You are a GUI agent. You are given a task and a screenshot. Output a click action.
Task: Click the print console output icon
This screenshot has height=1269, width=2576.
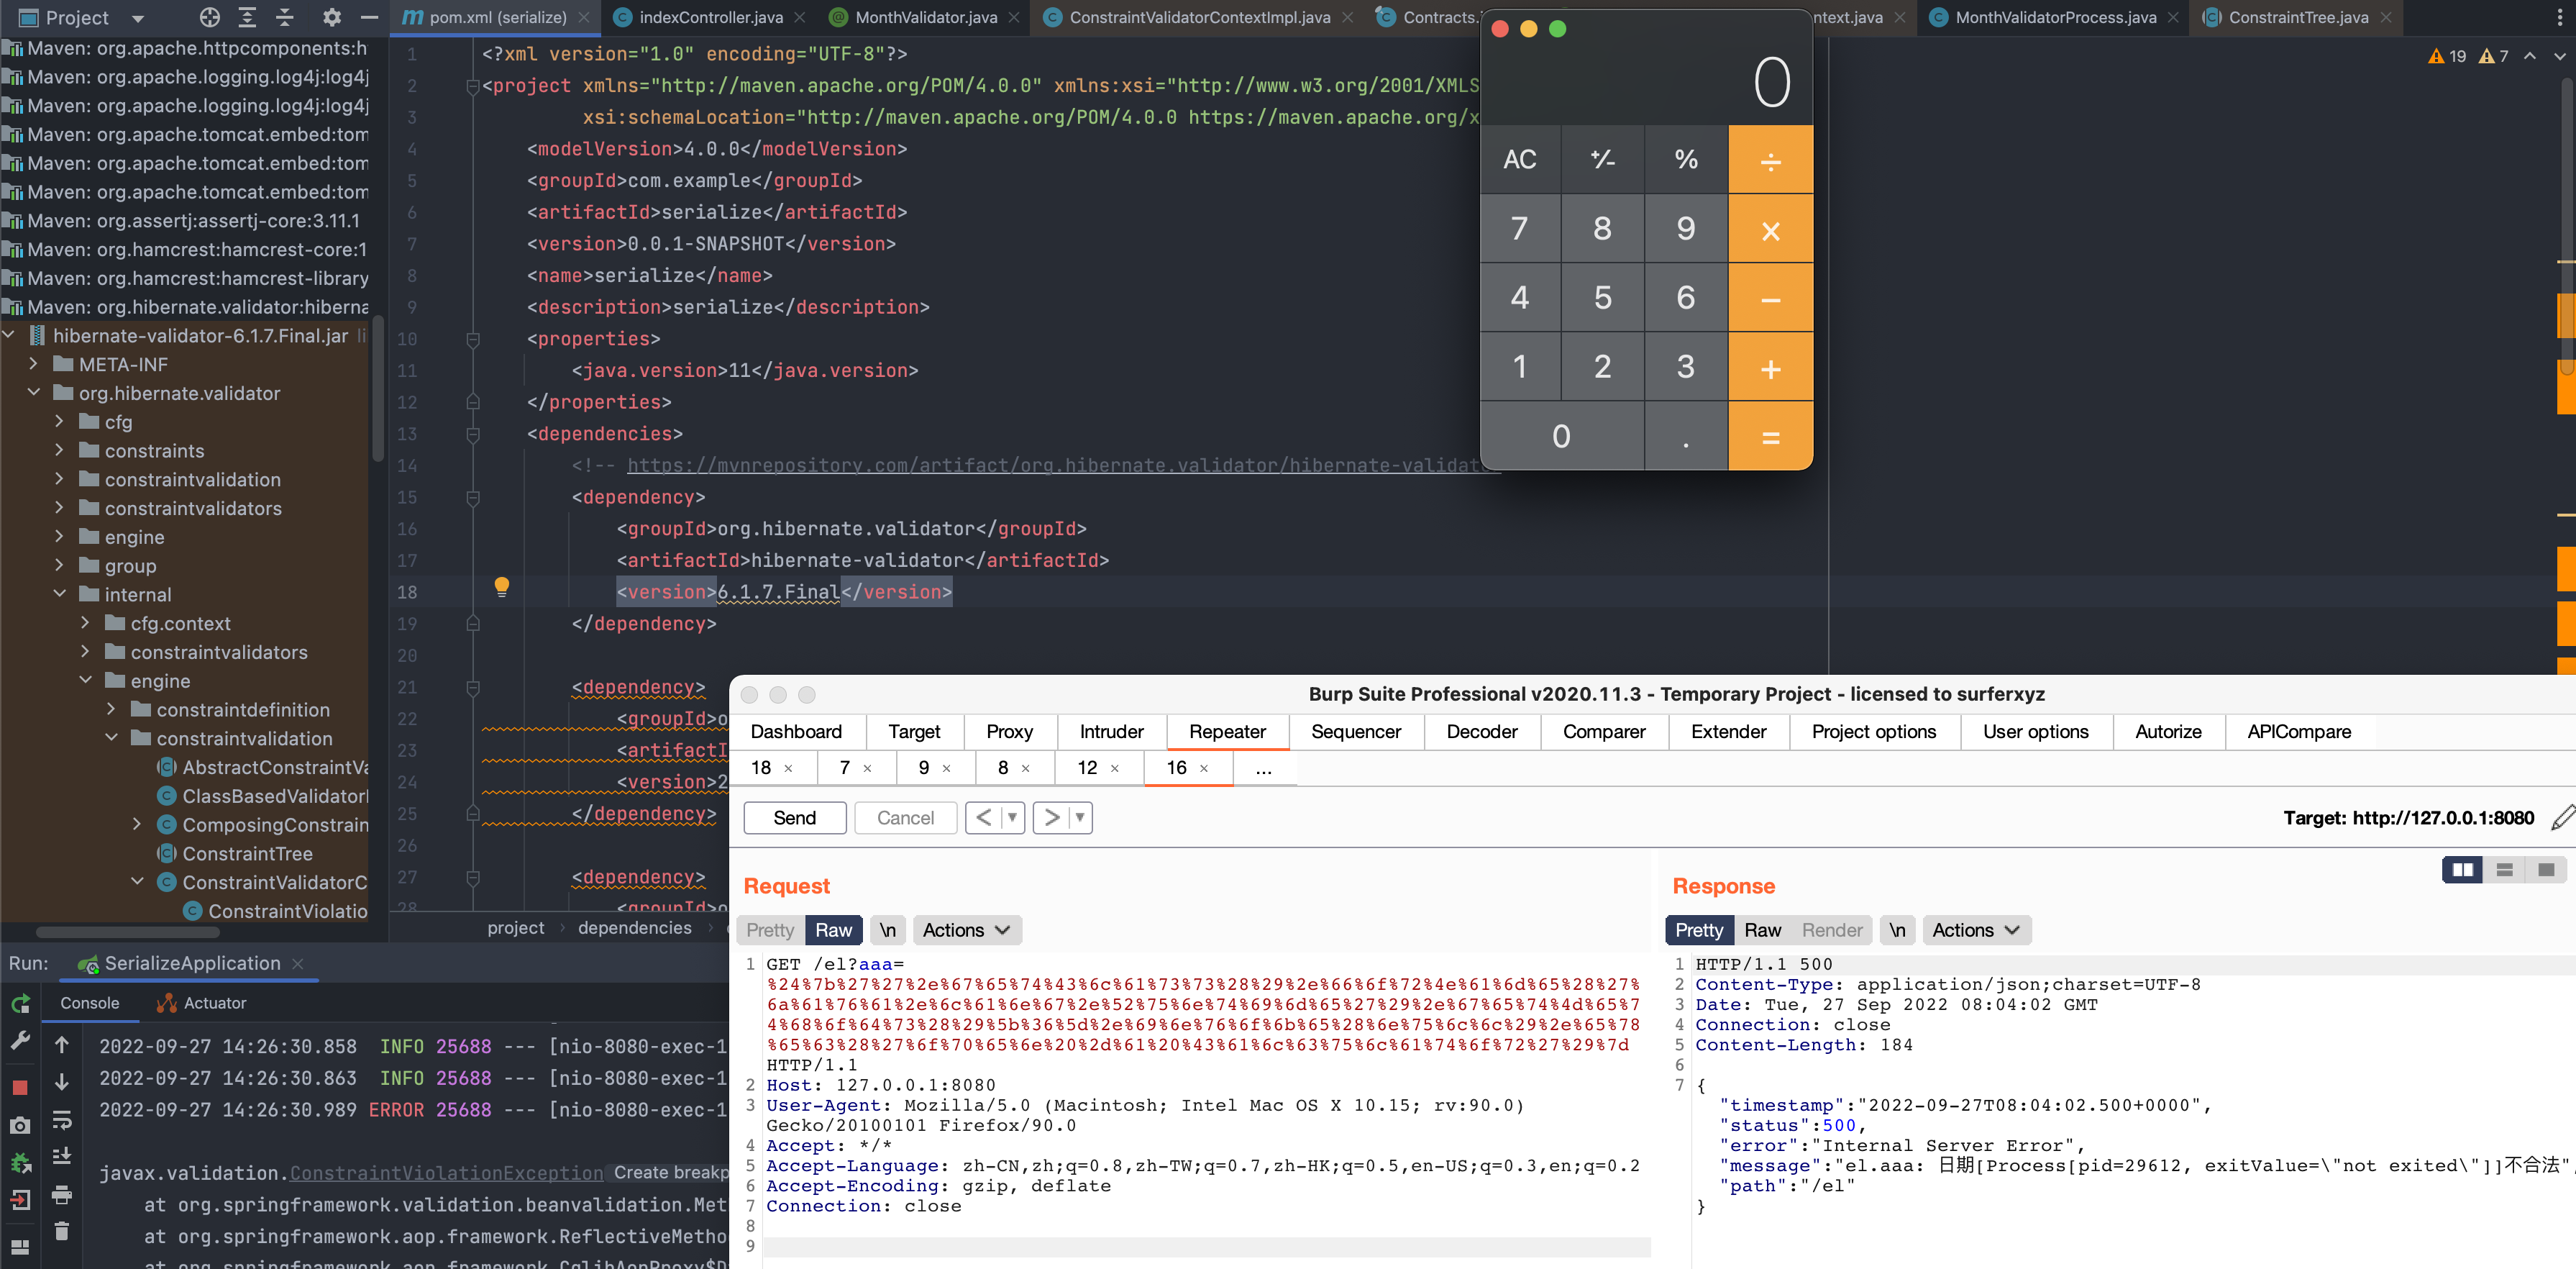point(61,1195)
